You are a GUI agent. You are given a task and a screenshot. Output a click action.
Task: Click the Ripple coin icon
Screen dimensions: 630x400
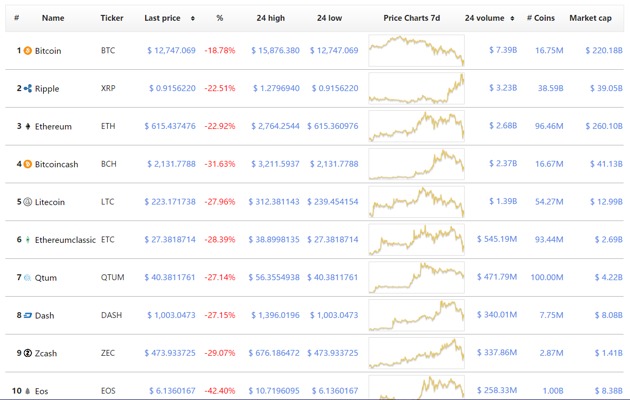[28, 88]
